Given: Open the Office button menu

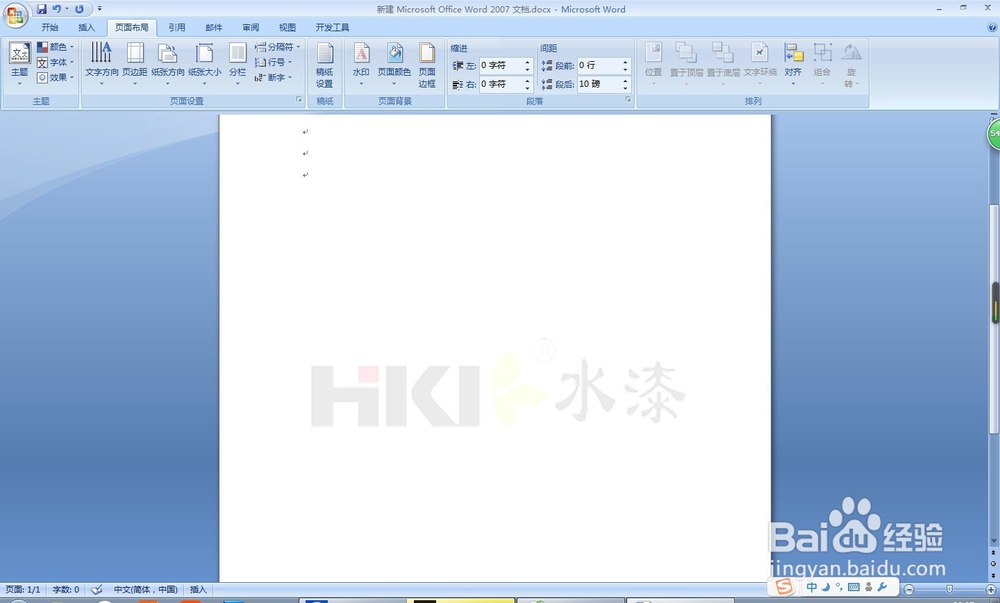Looking at the screenshot, I should pyautogui.click(x=15, y=15).
